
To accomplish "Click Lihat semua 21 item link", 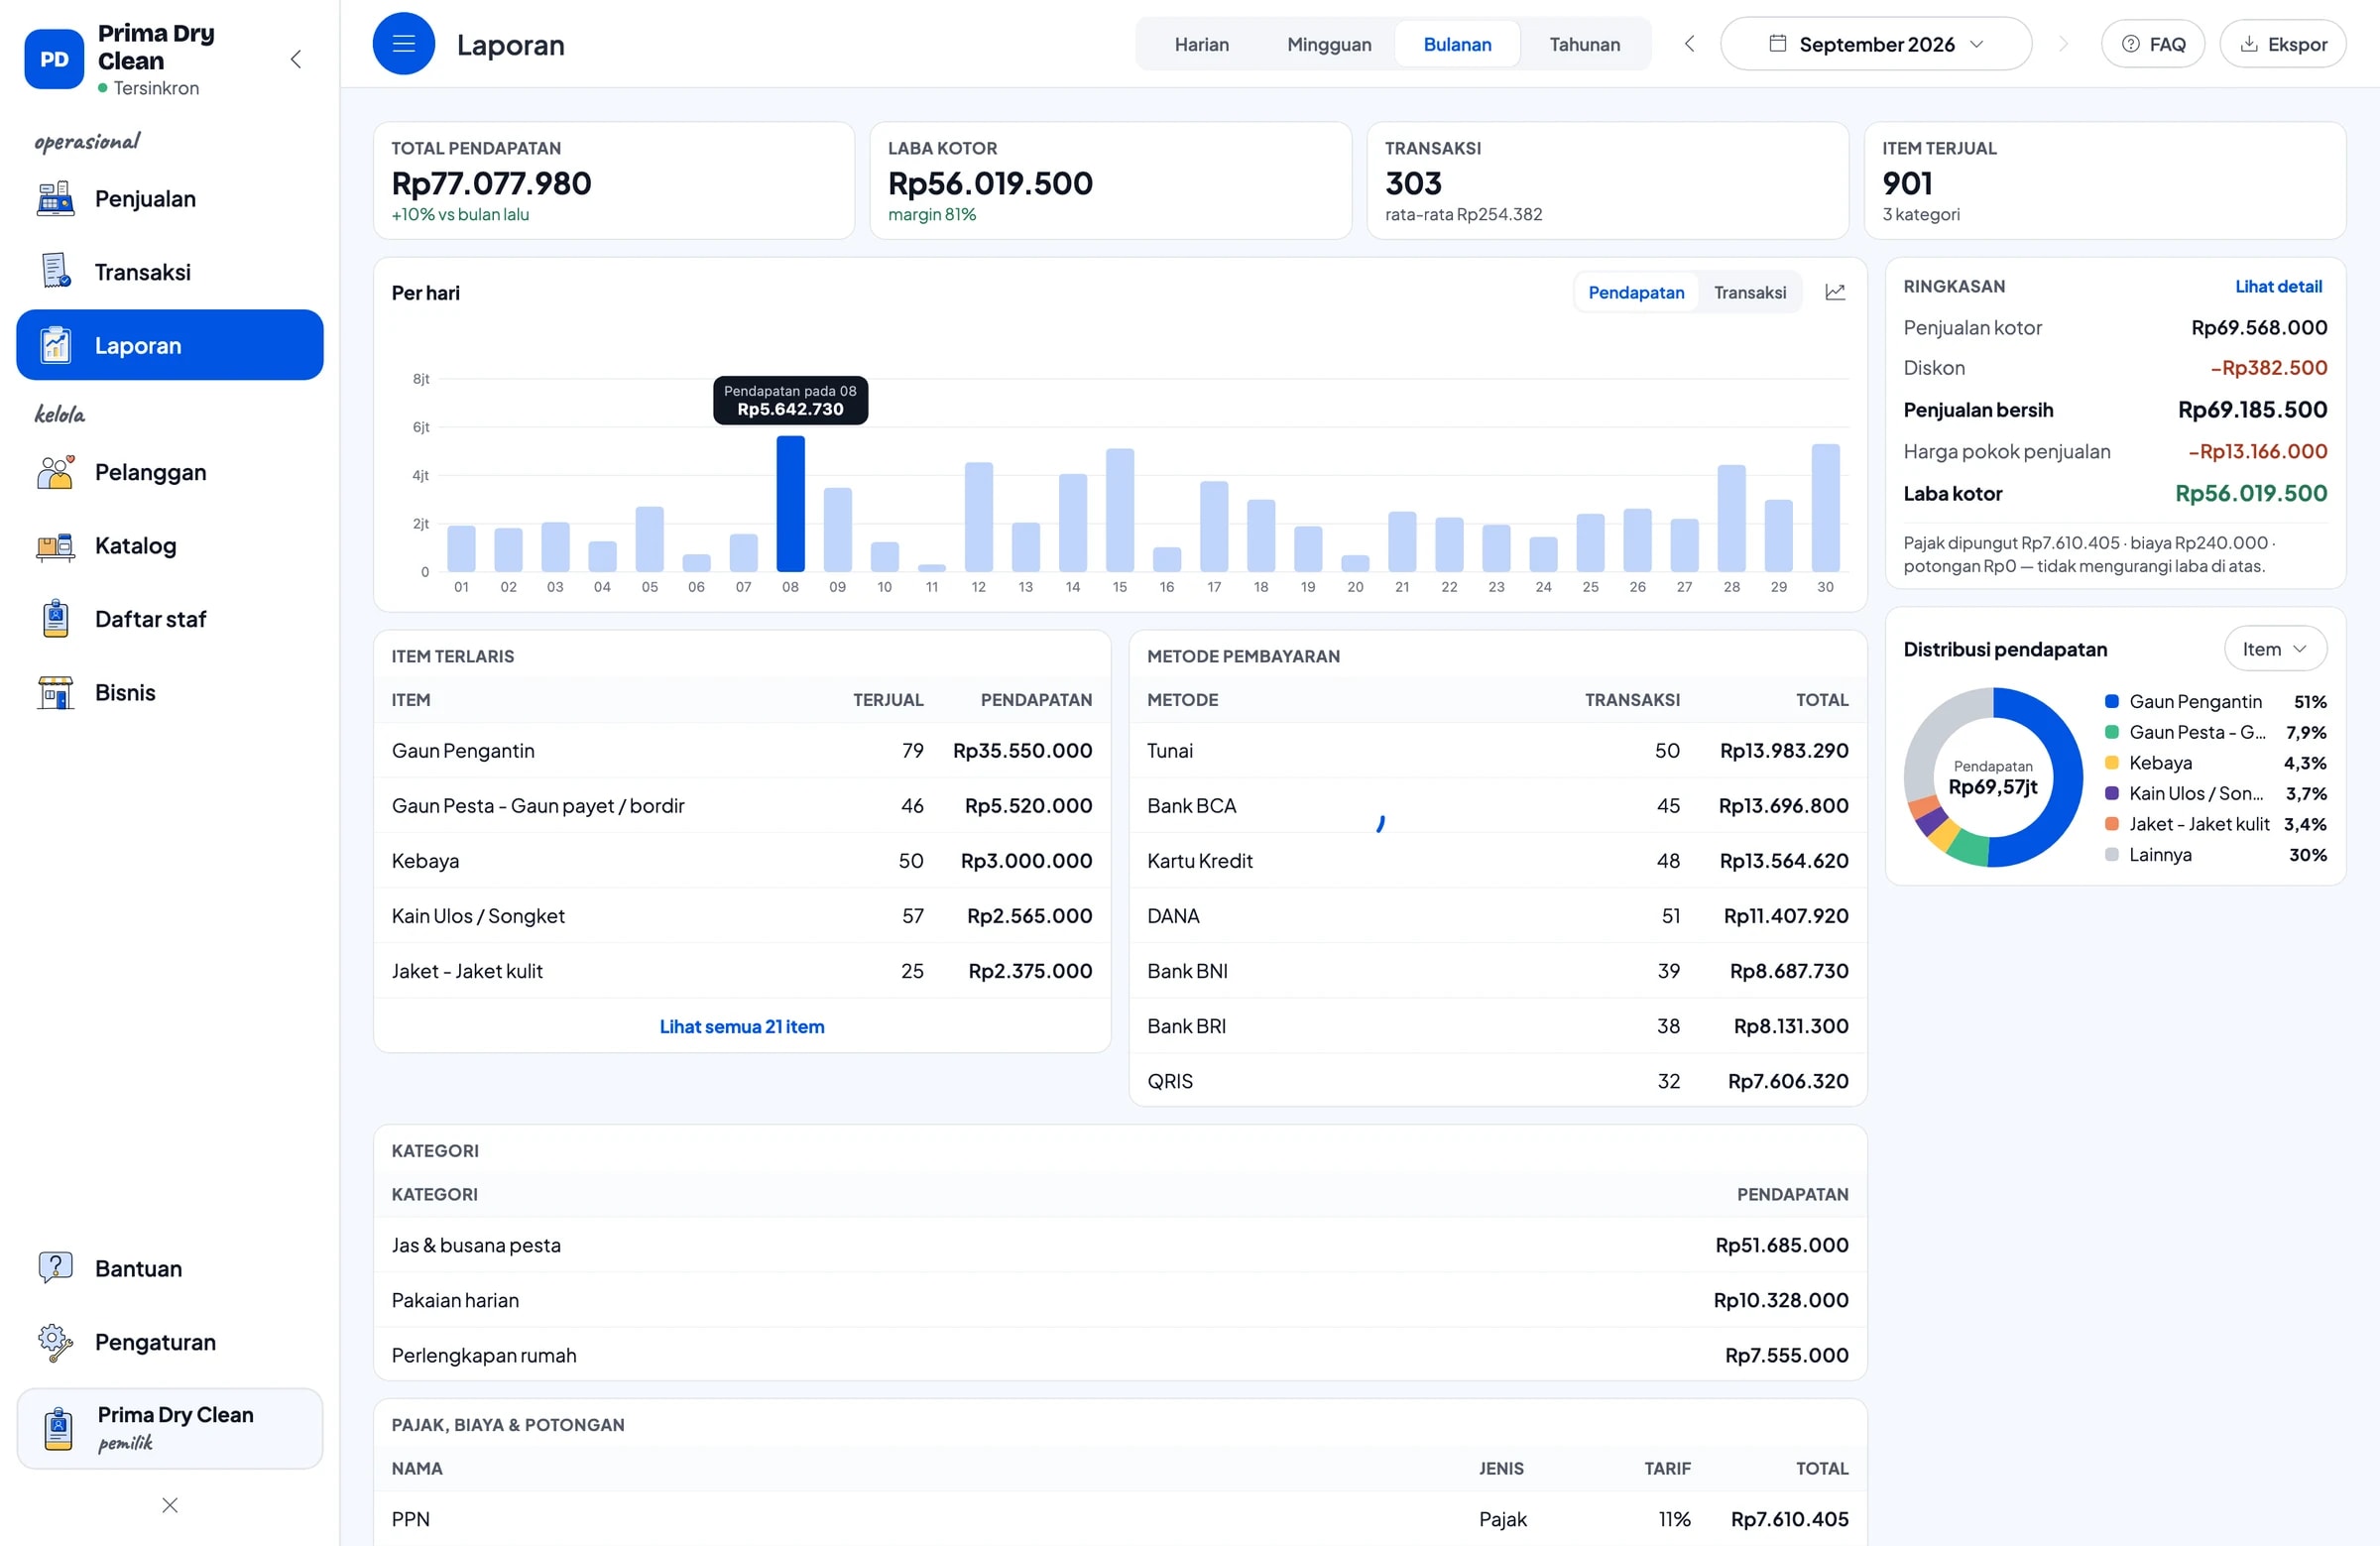I will [742, 1026].
